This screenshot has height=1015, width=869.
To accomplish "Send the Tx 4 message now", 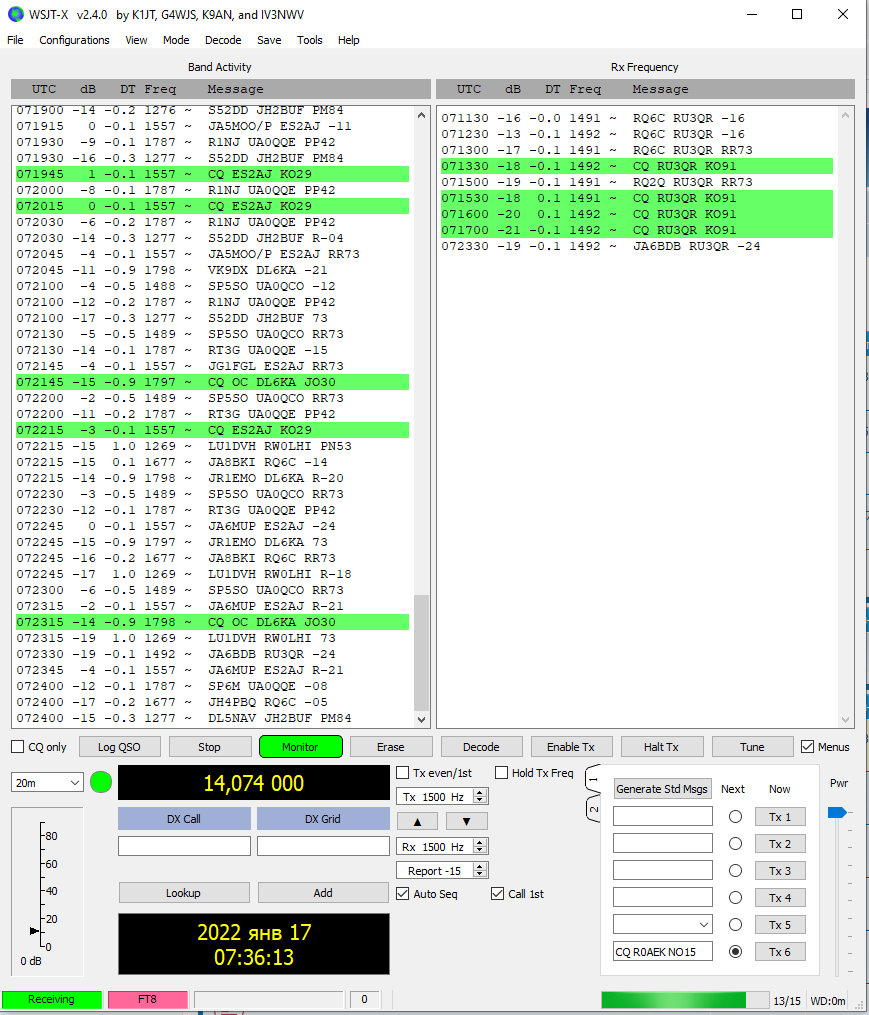I will pos(780,898).
